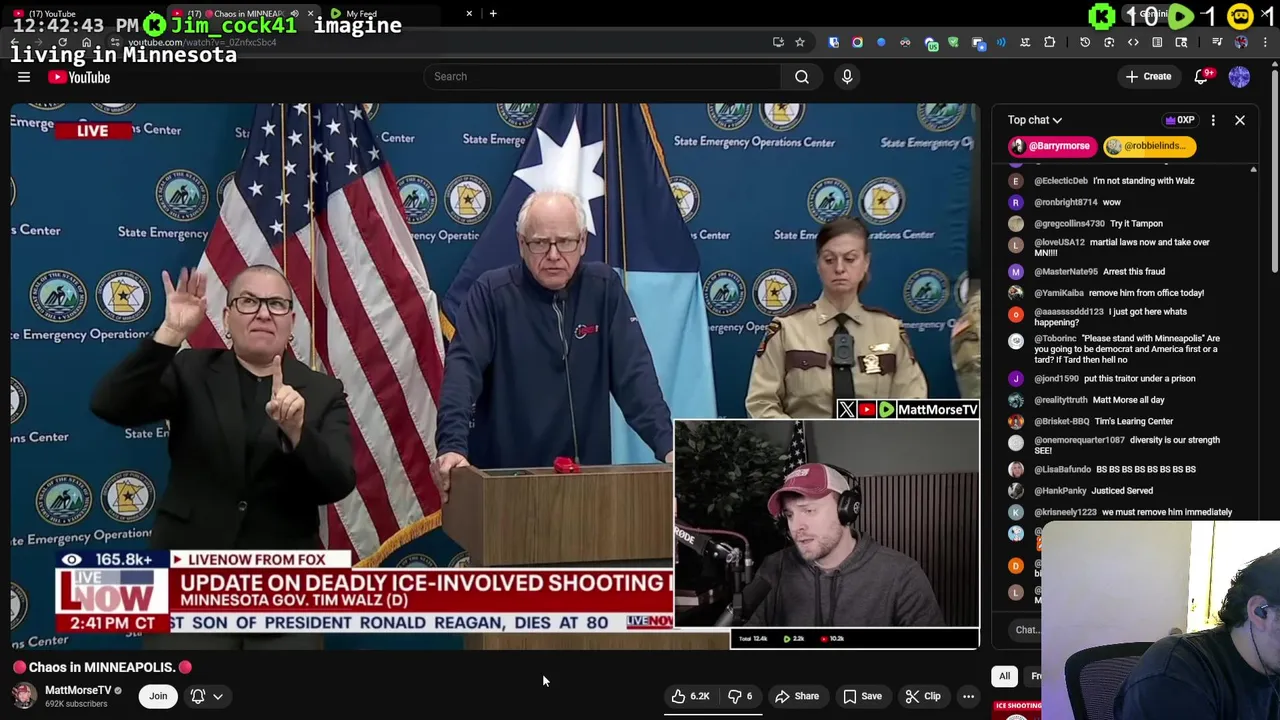The width and height of the screenshot is (1280, 720).
Task: Open browser extensions puzzle icon
Action: pos(1049,42)
